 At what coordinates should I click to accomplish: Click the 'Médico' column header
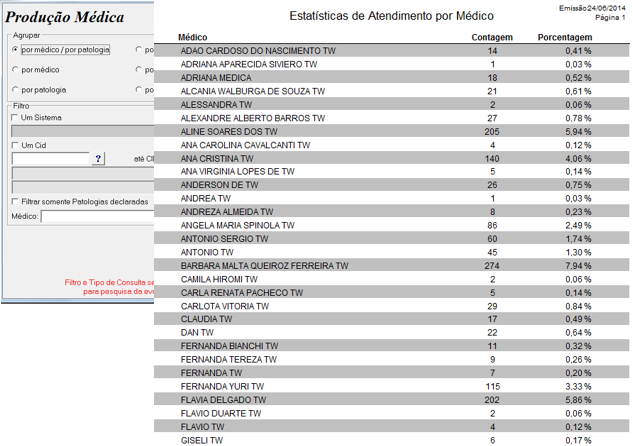193,37
